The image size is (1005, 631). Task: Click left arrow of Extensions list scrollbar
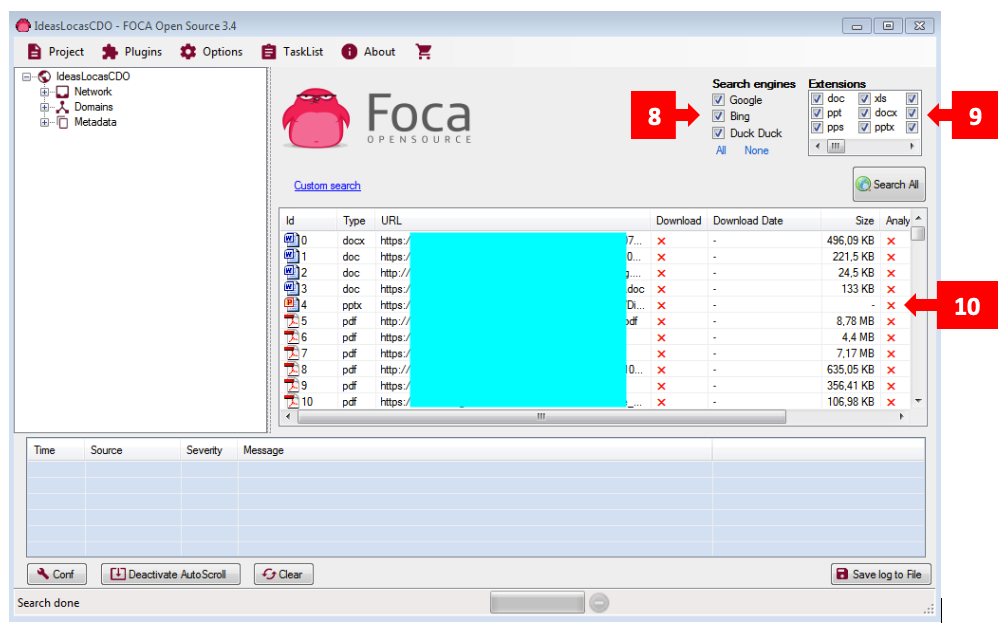[817, 146]
